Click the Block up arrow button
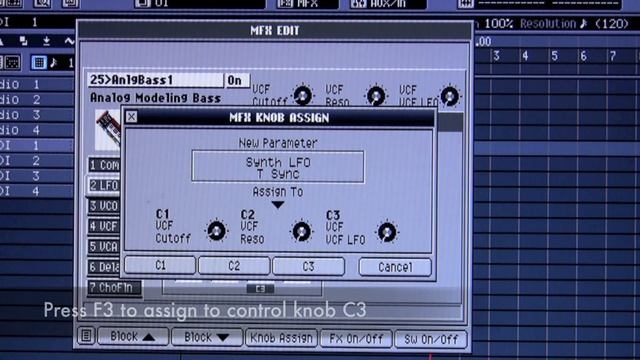640x360 pixels. (133, 337)
